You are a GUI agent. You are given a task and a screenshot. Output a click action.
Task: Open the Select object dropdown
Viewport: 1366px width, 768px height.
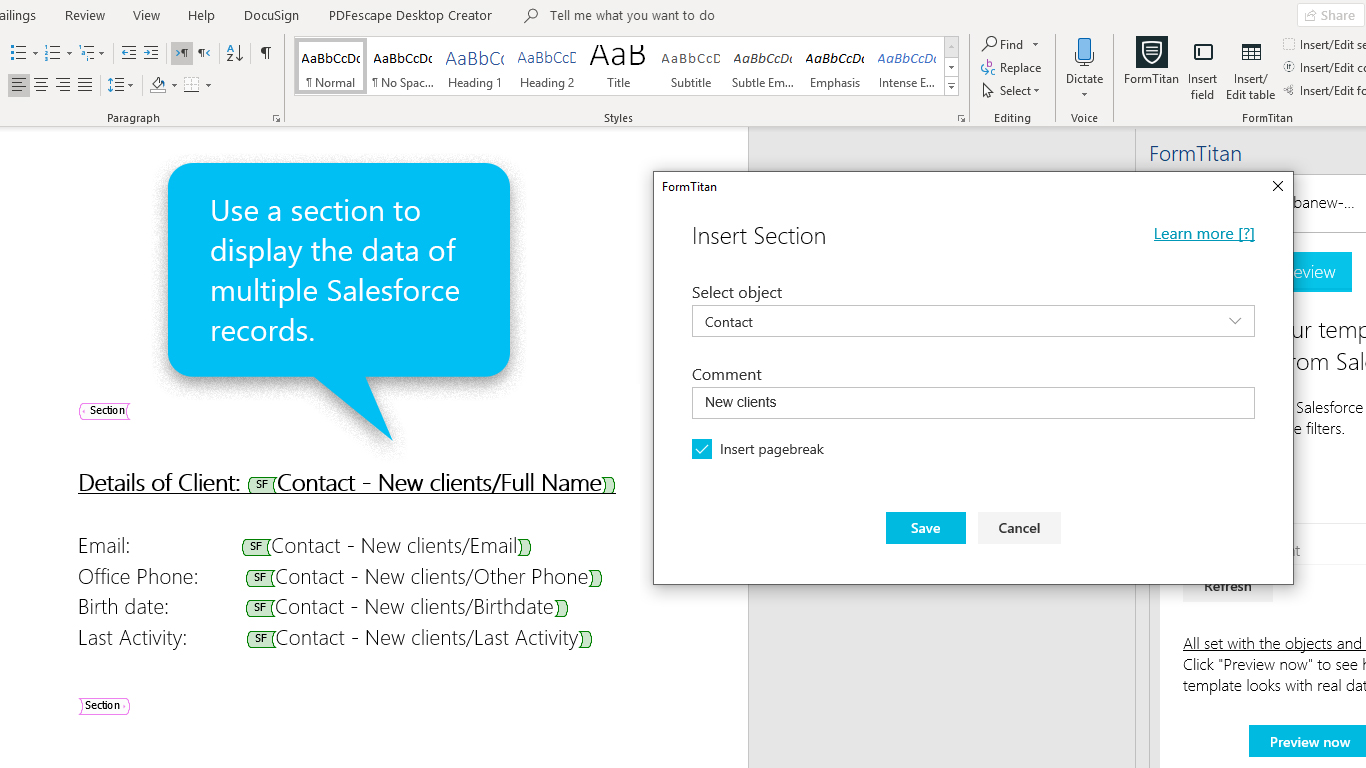coord(972,322)
